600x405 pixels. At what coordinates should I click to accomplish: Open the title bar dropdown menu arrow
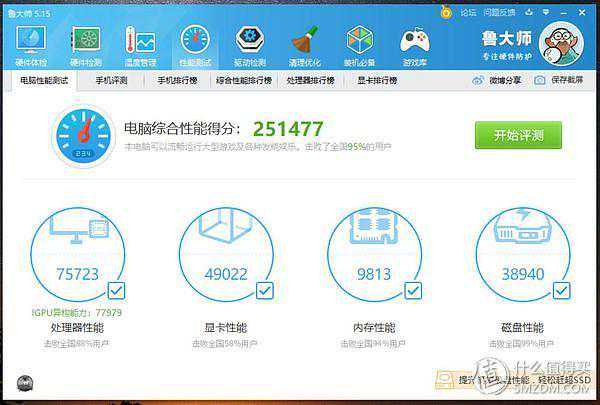tap(546, 13)
